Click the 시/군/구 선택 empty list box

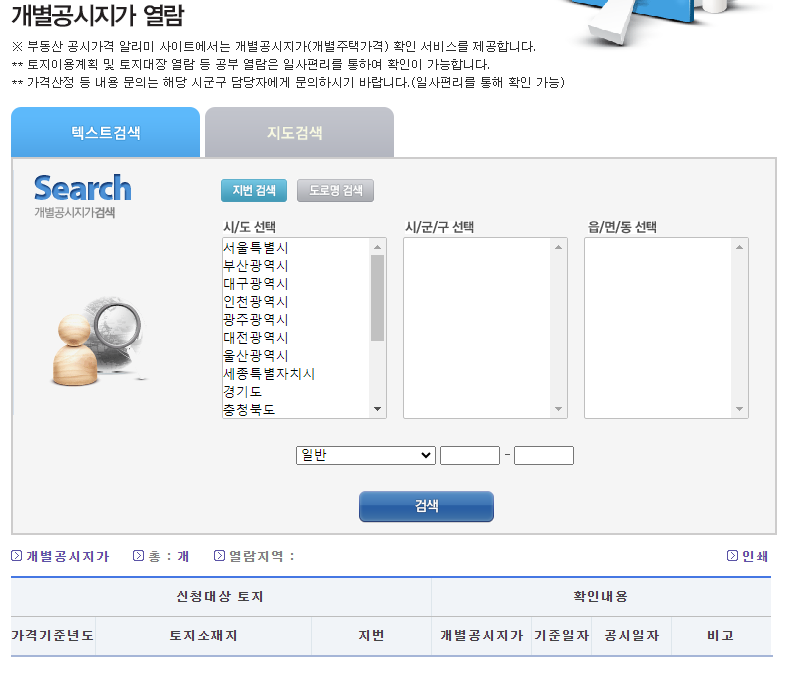click(485, 328)
